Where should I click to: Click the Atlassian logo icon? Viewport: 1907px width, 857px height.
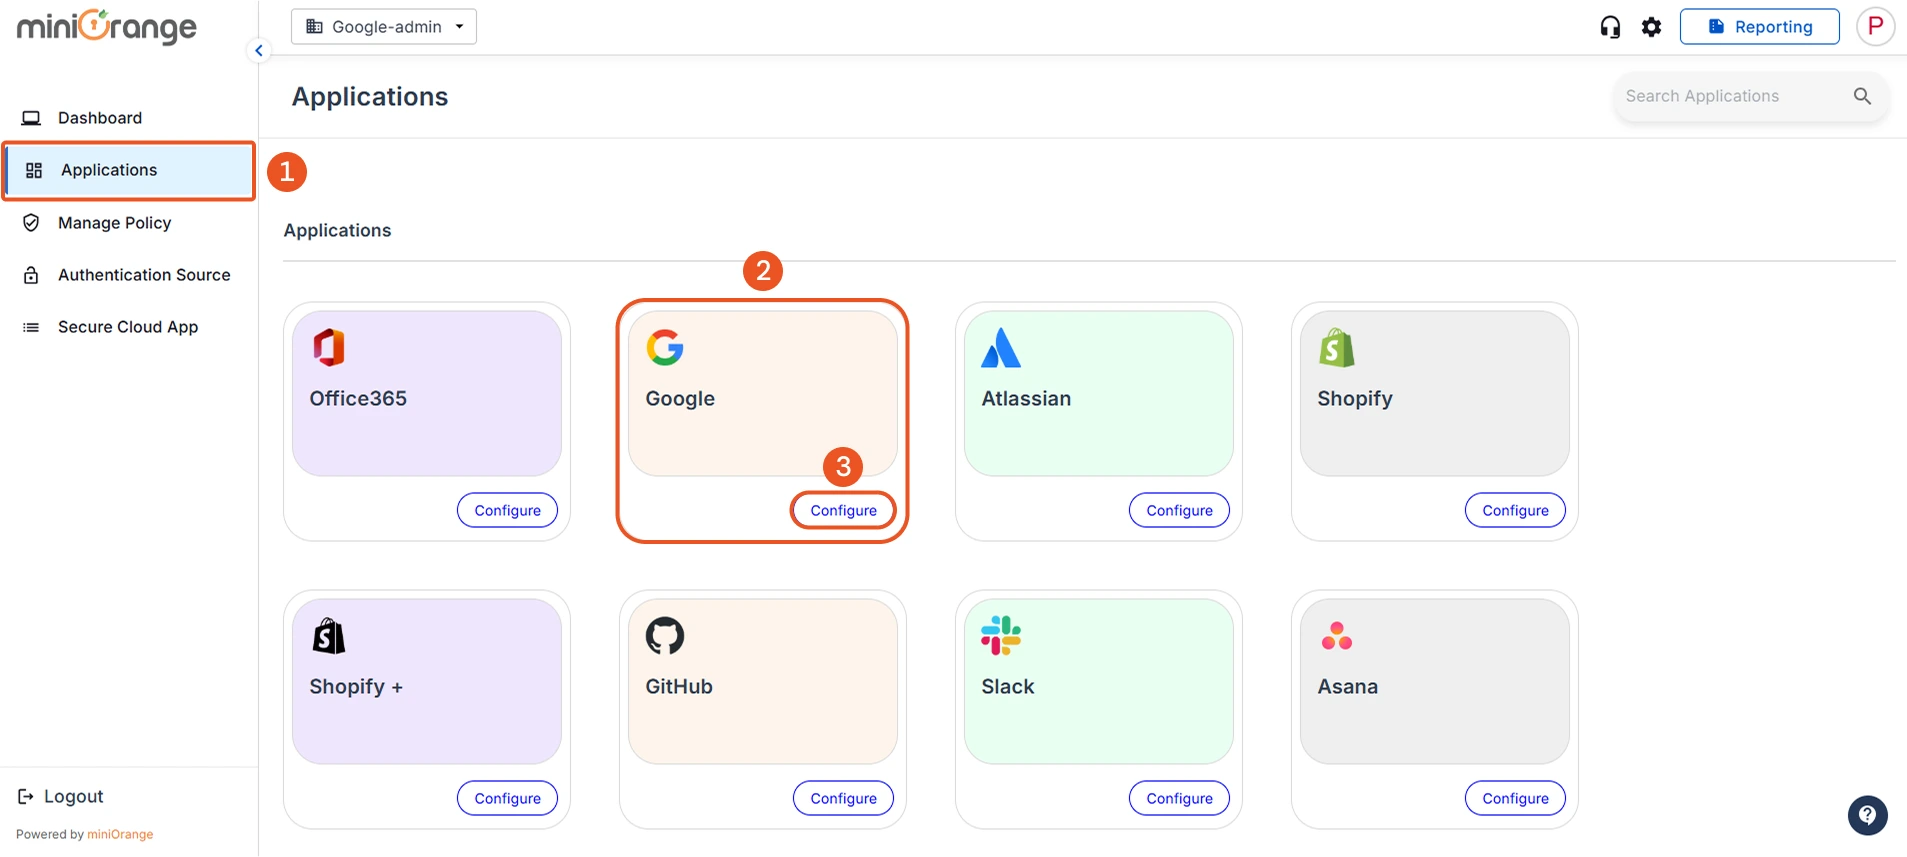coord(1001,348)
